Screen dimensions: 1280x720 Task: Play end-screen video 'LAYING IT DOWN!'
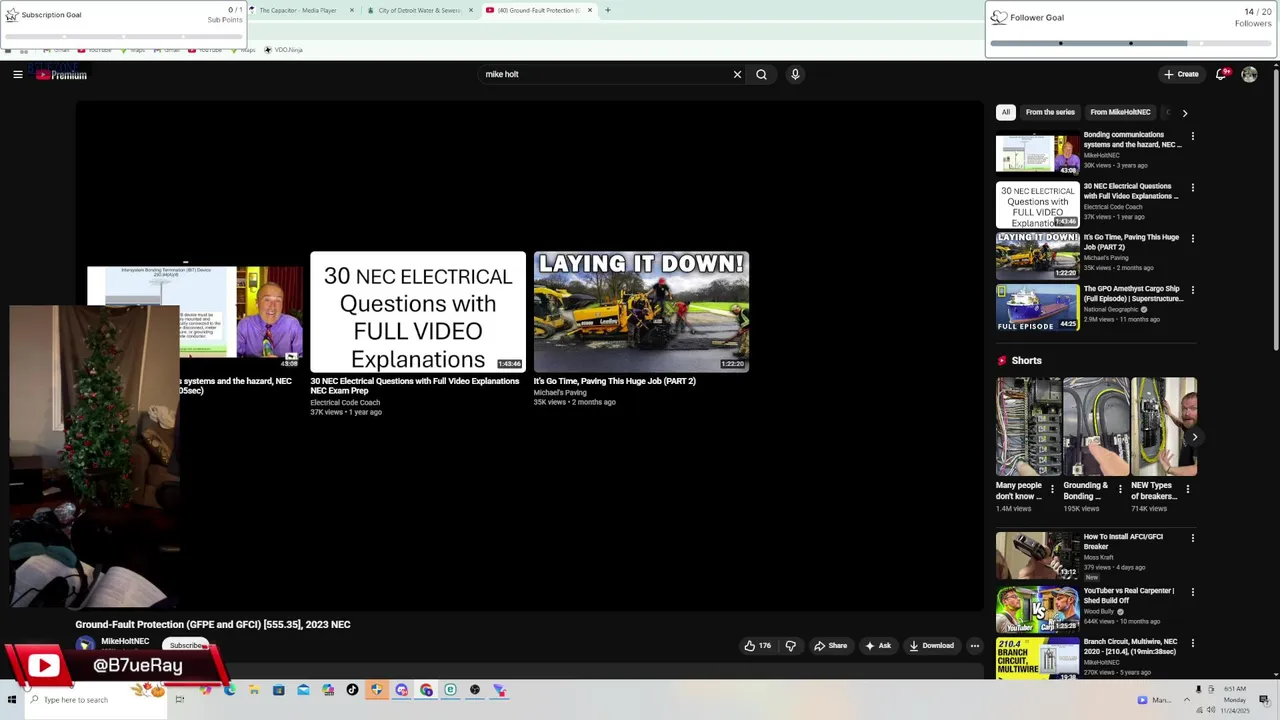tap(641, 311)
